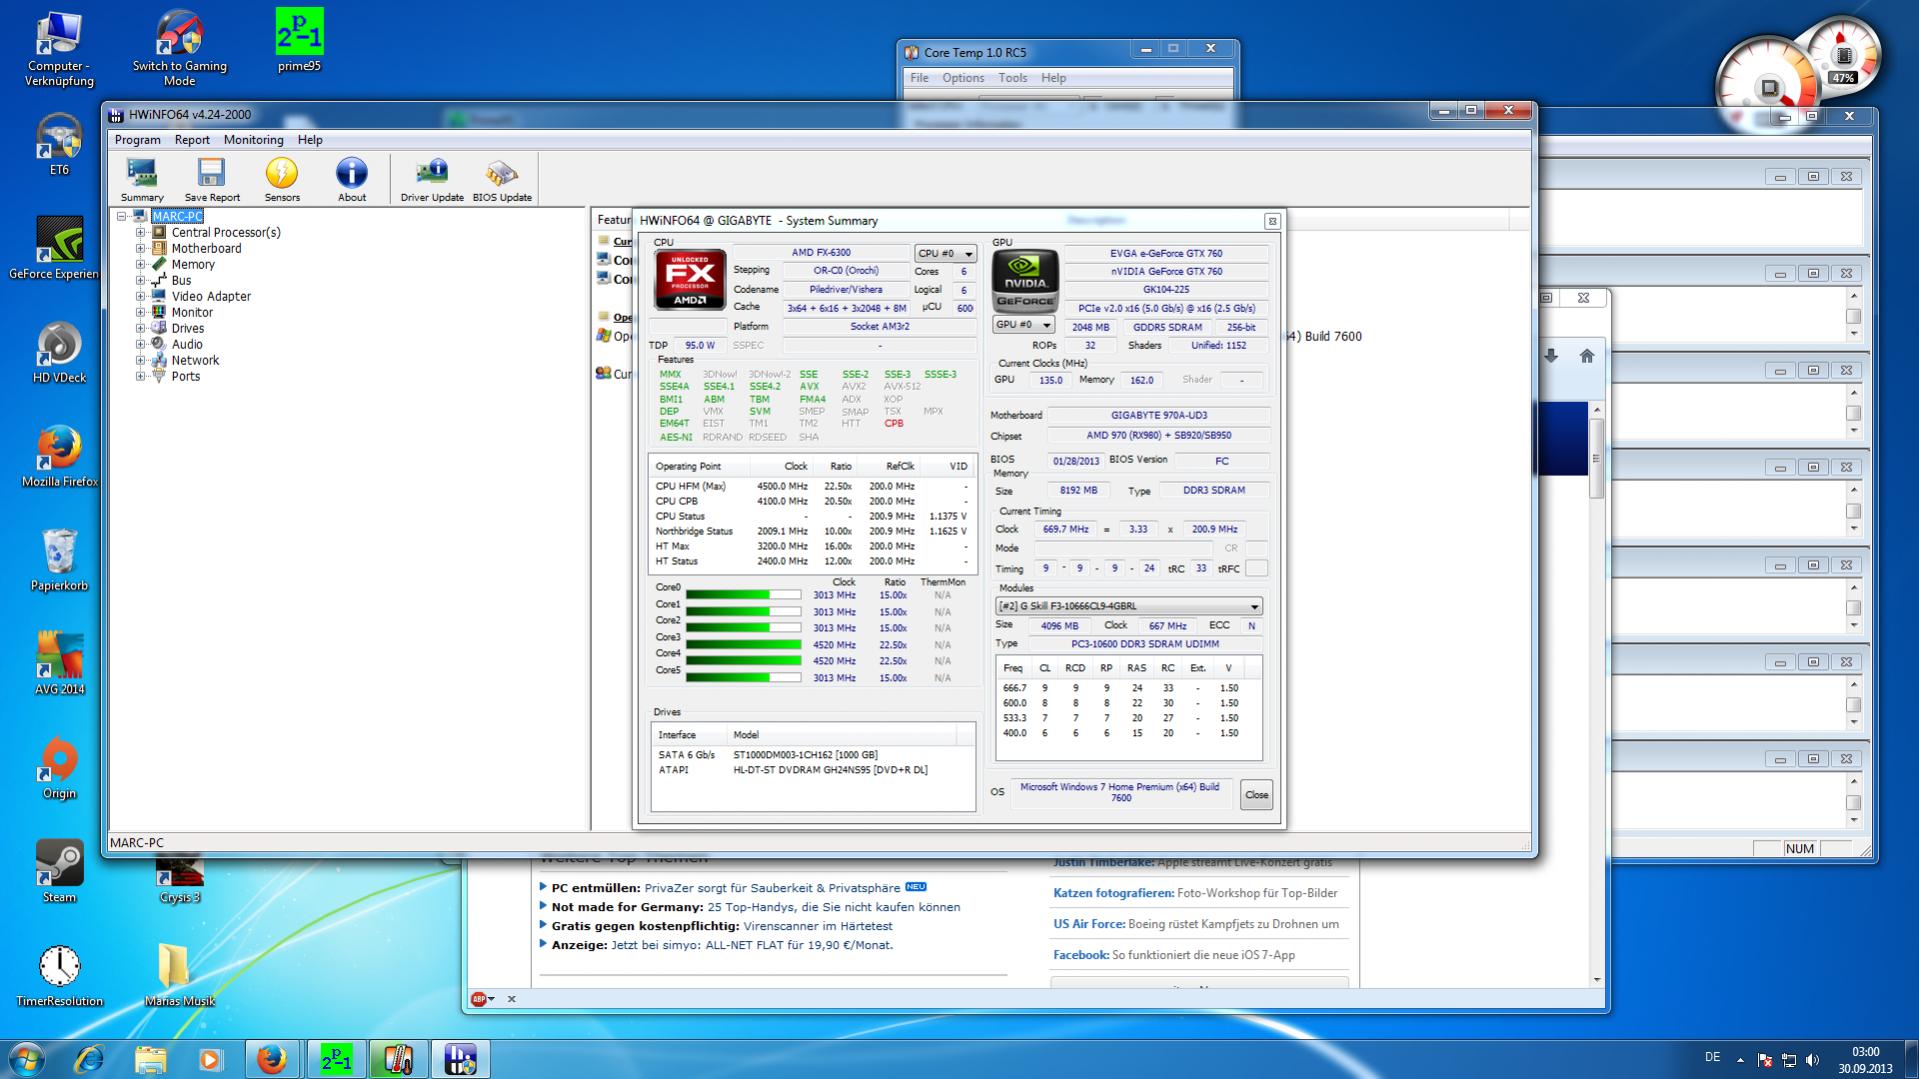
Task: Click the taskbar clock showing 03:00
Action: coord(1865,1060)
